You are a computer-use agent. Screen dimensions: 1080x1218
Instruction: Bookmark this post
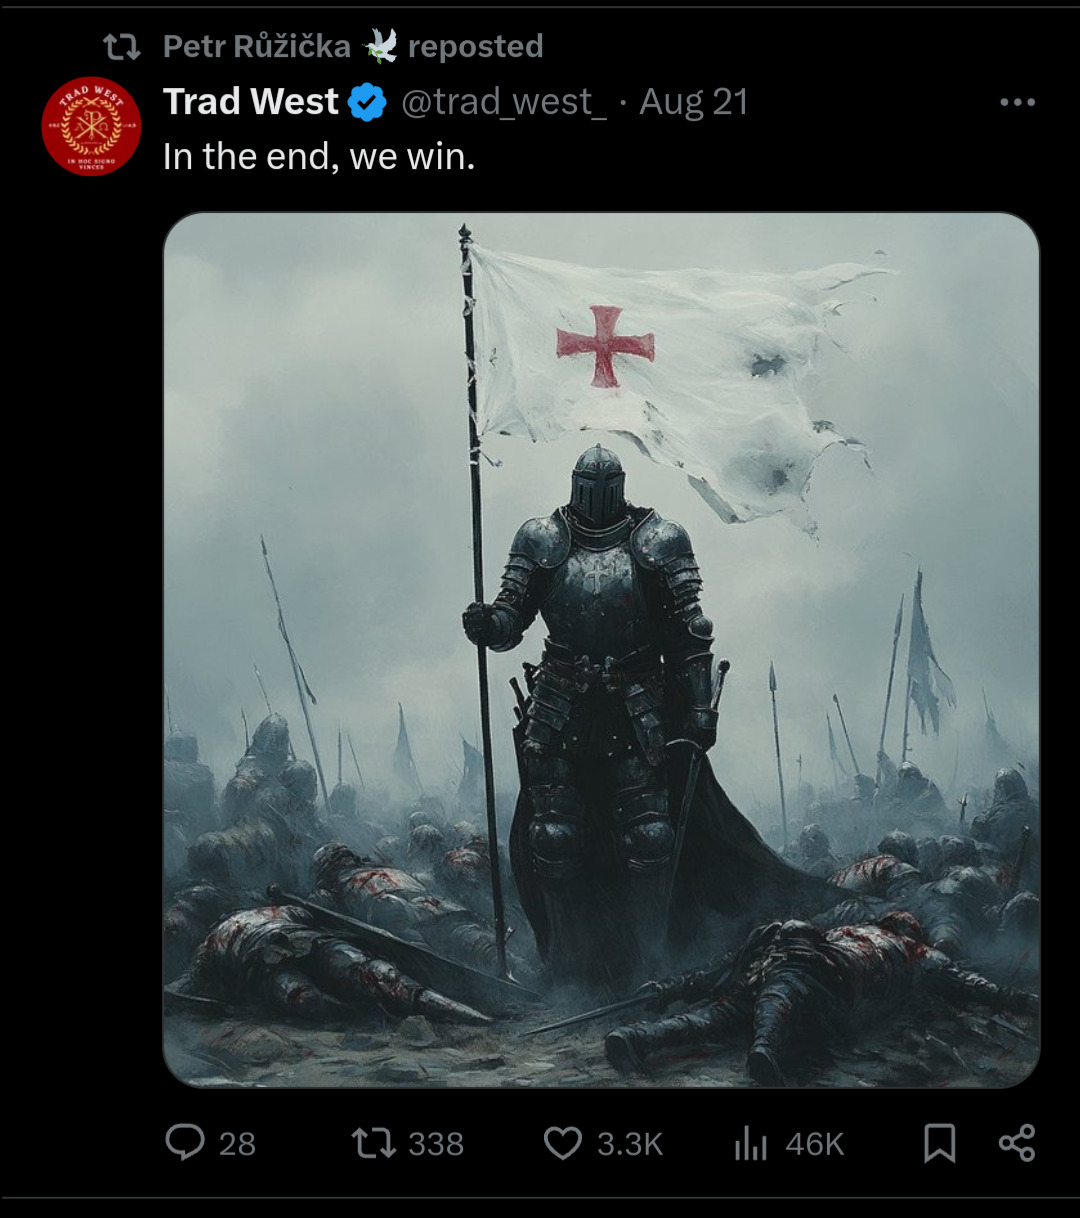click(x=939, y=1143)
